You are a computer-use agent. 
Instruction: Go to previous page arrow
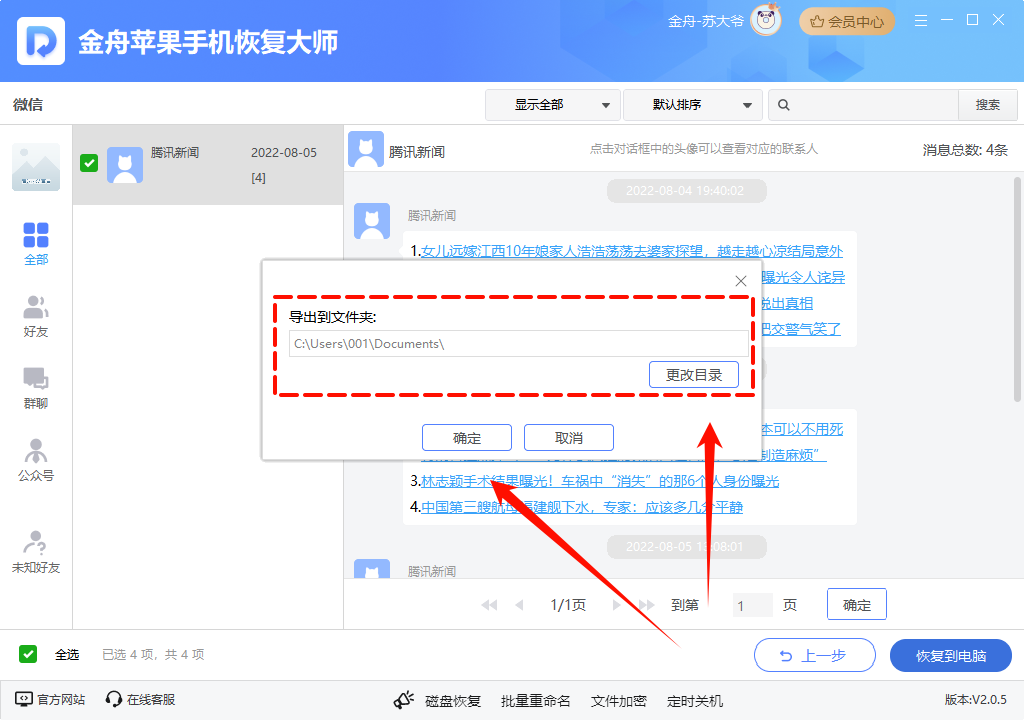tap(519, 605)
